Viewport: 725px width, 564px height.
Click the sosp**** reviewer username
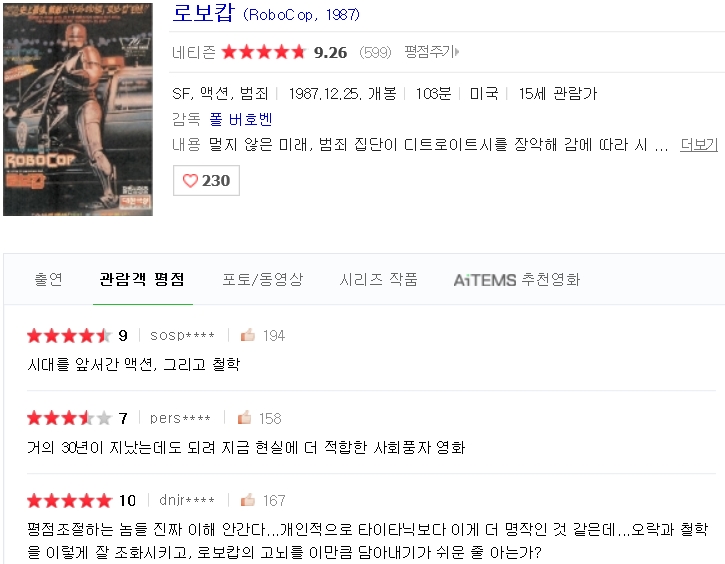click(182, 335)
